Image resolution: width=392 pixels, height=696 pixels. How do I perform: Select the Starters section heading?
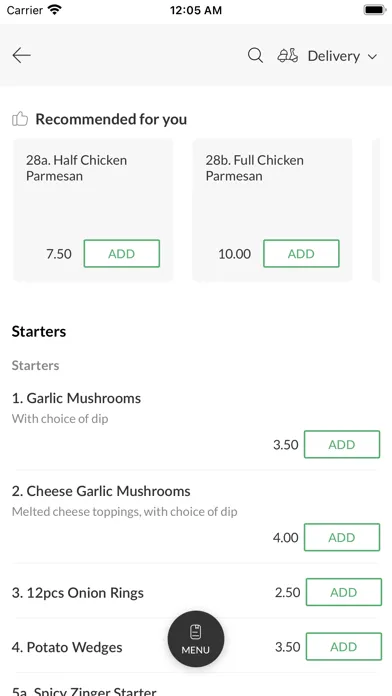39,332
